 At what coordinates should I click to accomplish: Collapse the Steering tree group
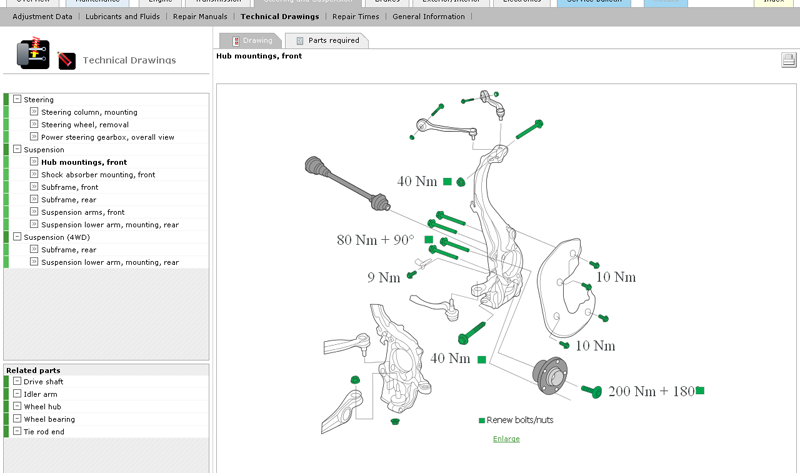17,99
